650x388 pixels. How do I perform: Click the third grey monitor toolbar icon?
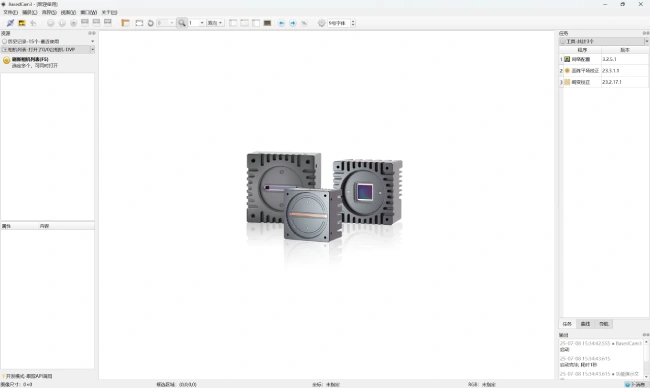108,22
